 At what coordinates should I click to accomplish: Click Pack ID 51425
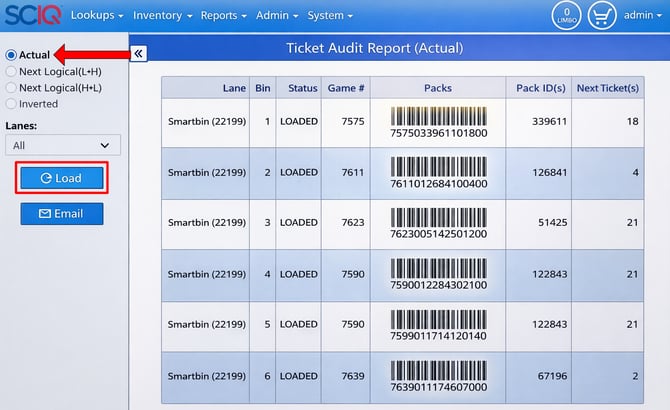tap(552, 223)
